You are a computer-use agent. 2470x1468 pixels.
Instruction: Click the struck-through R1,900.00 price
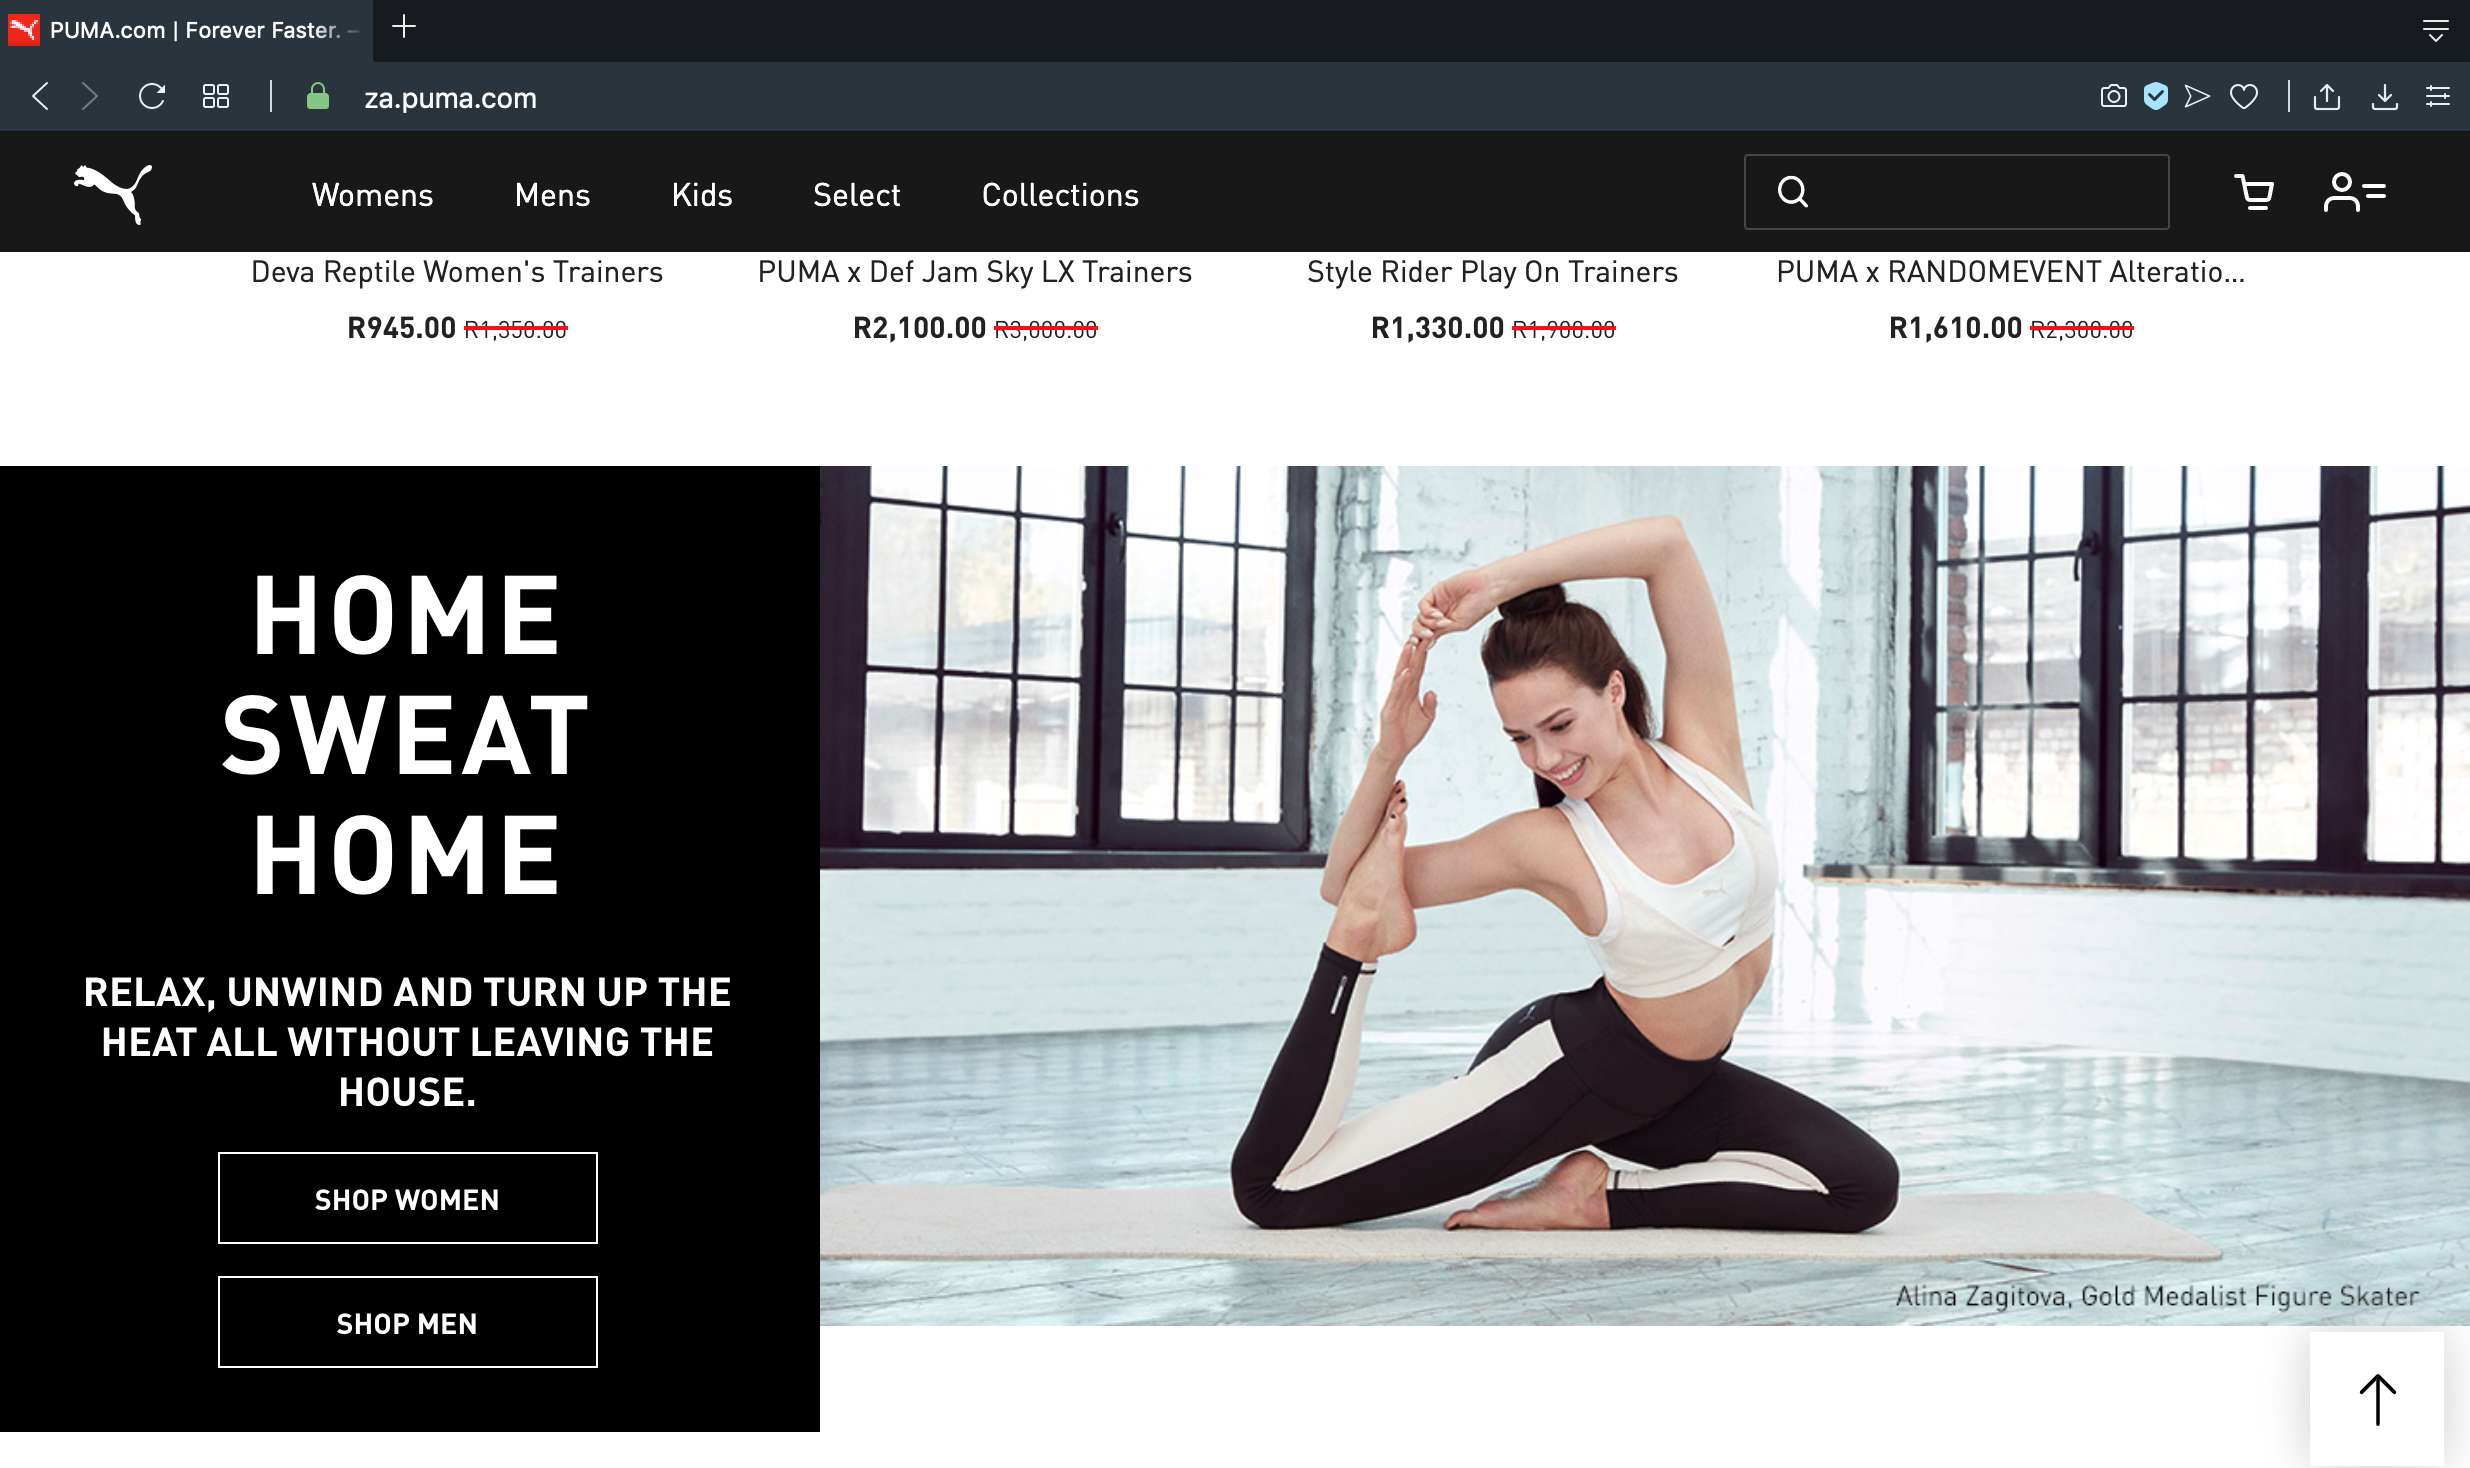[1564, 329]
